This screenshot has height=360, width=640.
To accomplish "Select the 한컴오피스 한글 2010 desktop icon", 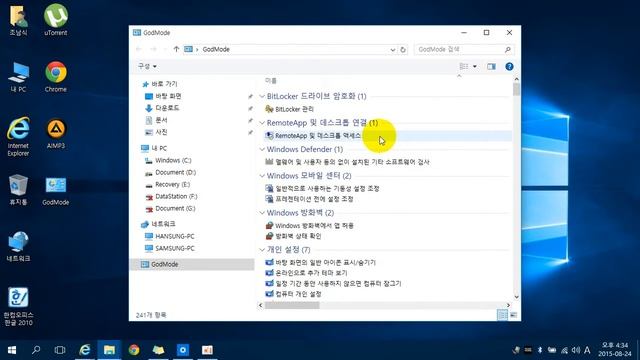I will [x=18, y=306].
